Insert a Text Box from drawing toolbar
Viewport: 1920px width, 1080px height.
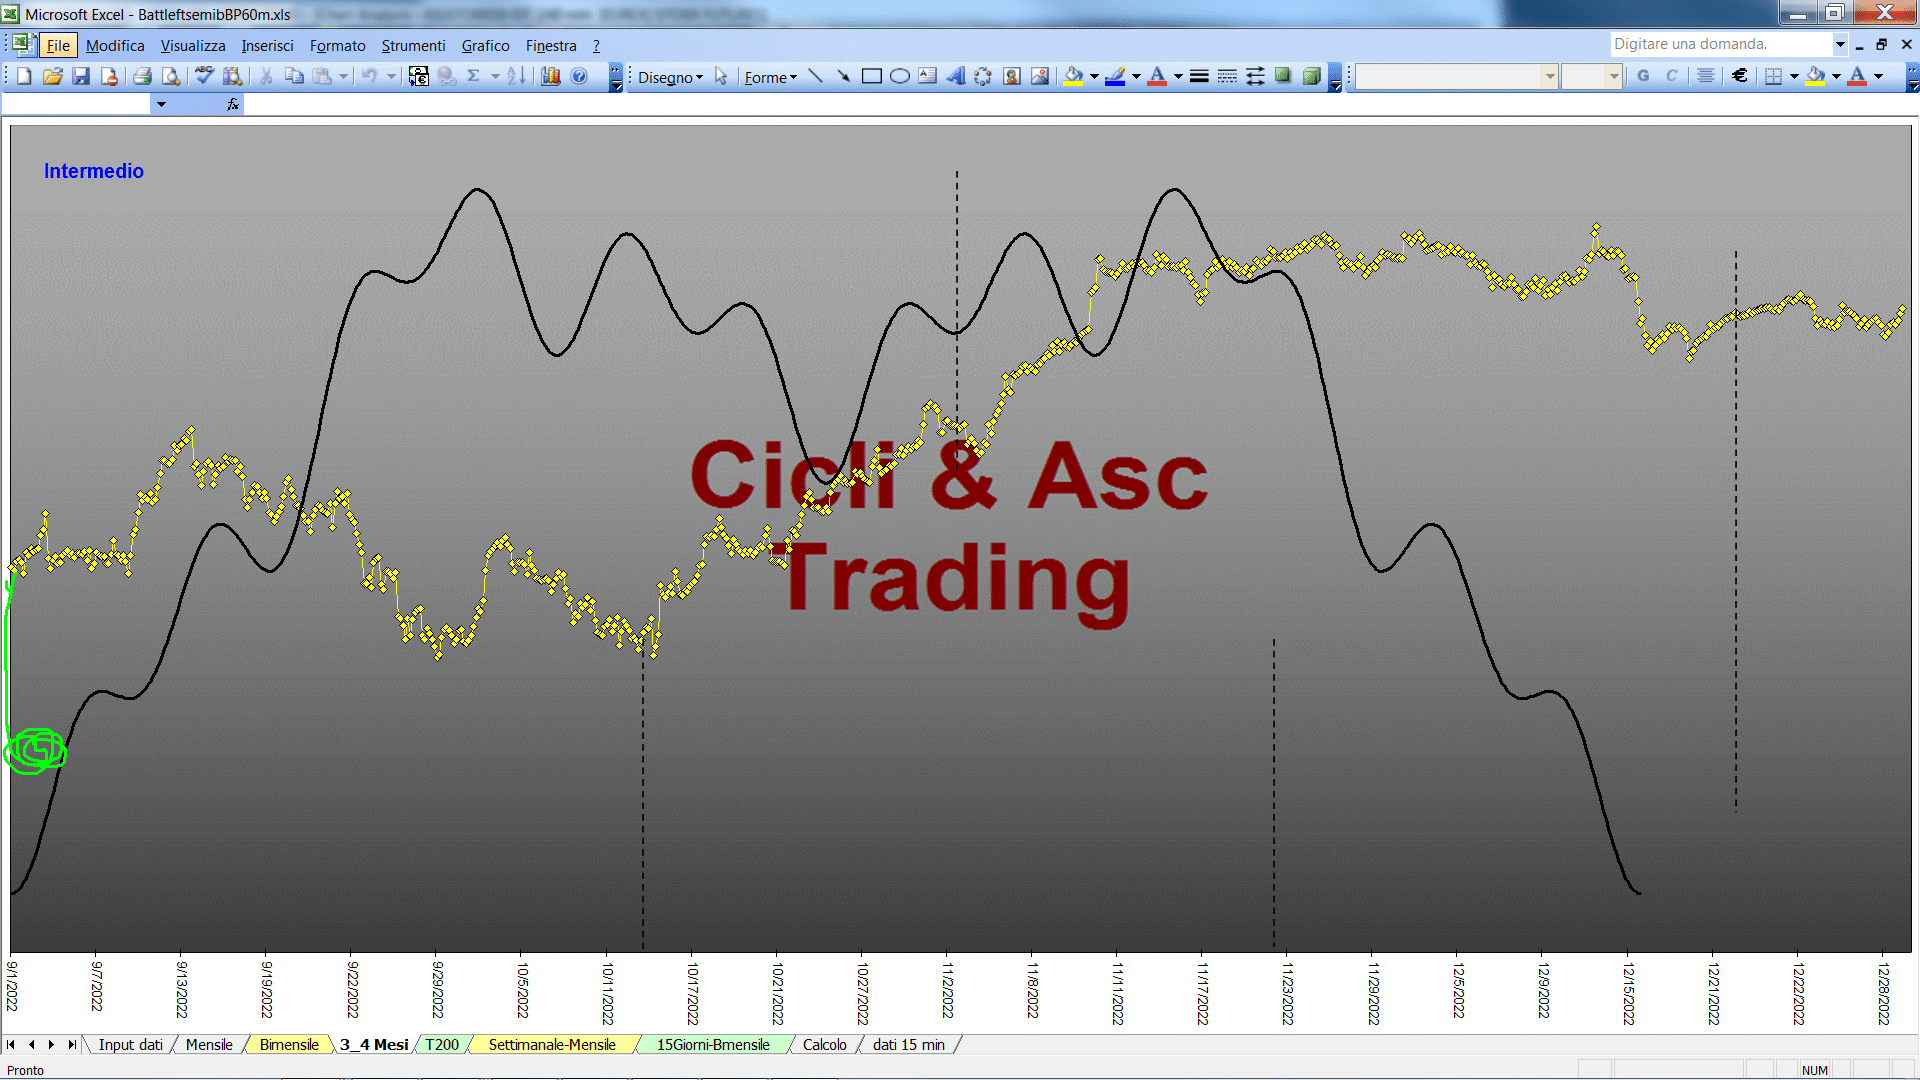click(x=928, y=76)
